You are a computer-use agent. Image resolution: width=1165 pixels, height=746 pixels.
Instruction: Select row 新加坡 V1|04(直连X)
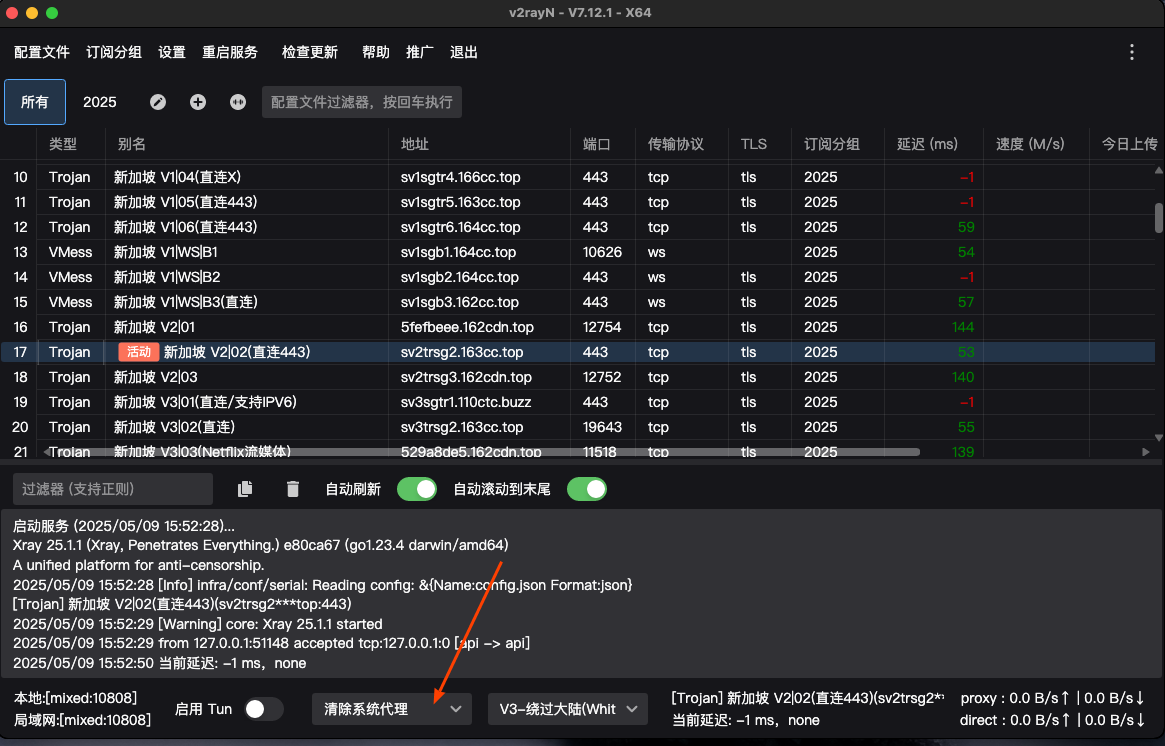[577, 177]
